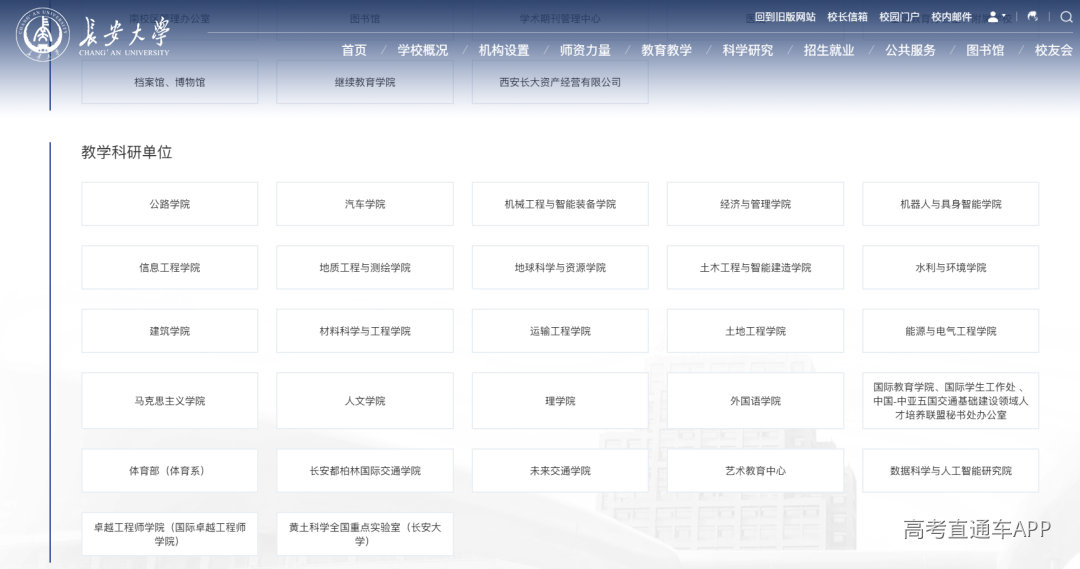1080x569 pixels.
Task: Open 图书馆 in navigation bar
Action: [x=985, y=50]
